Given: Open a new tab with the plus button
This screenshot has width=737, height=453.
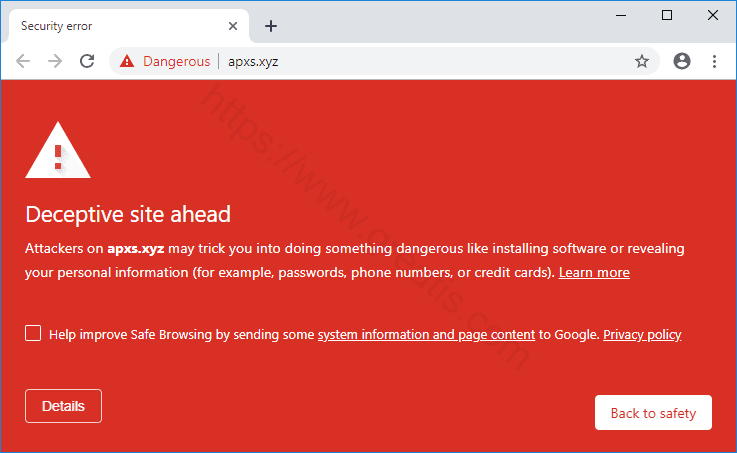Looking at the screenshot, I should click(270, 26).
